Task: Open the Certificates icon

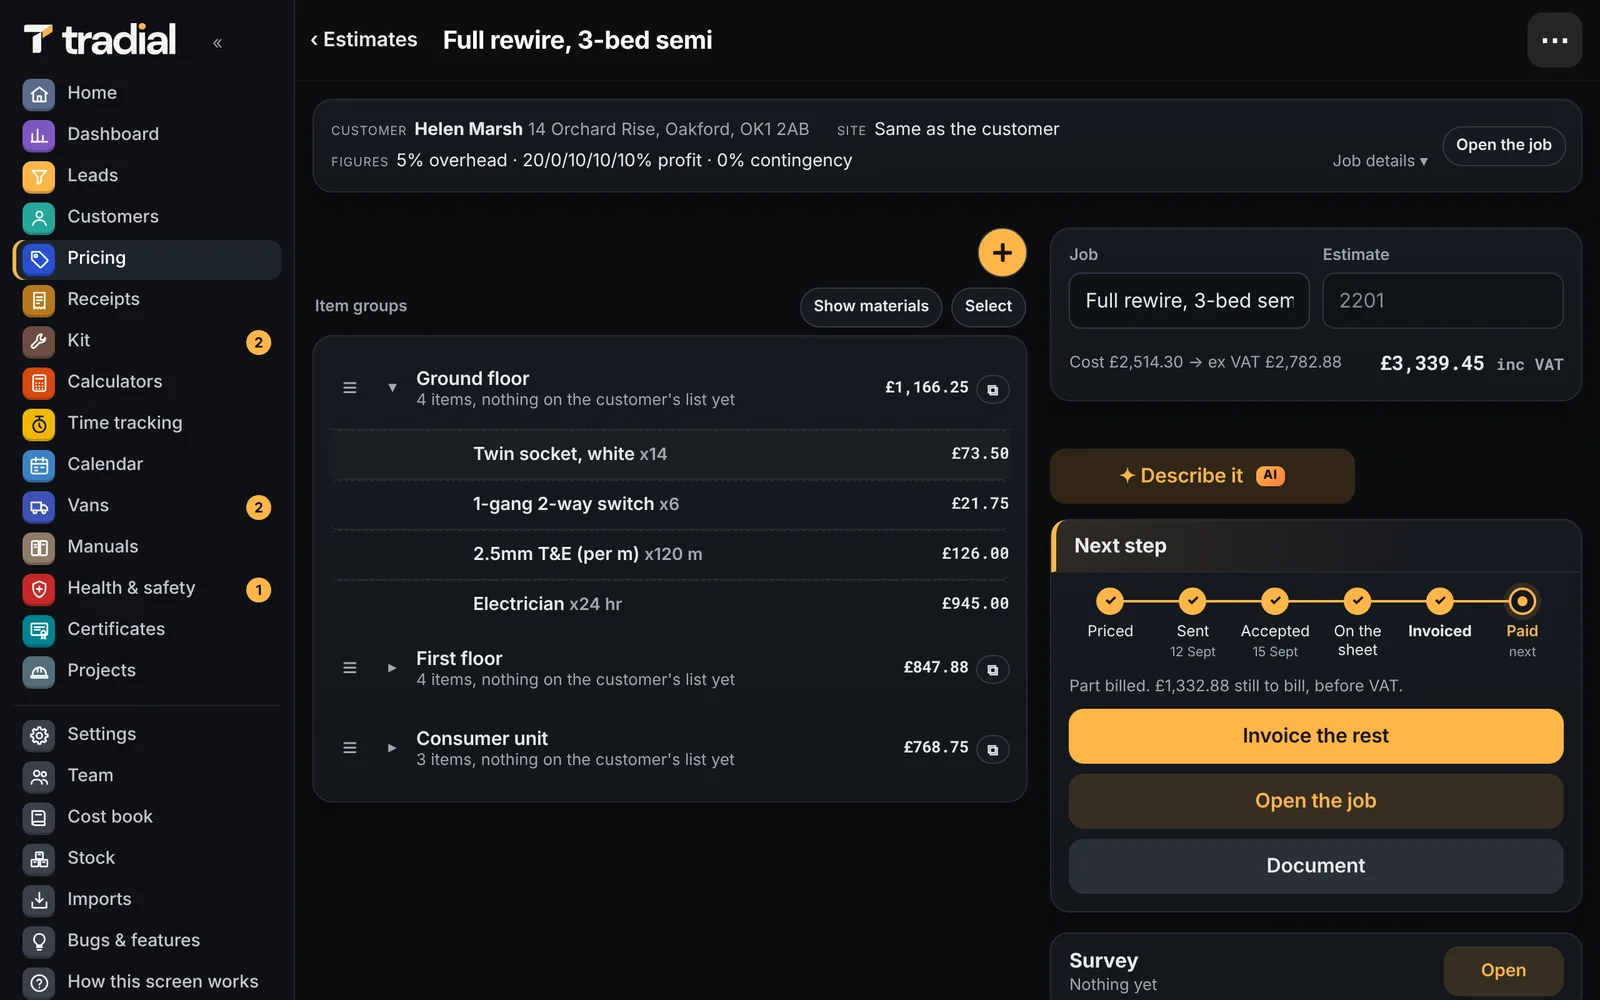Action: pyautogui.click(x=39, y=630)
